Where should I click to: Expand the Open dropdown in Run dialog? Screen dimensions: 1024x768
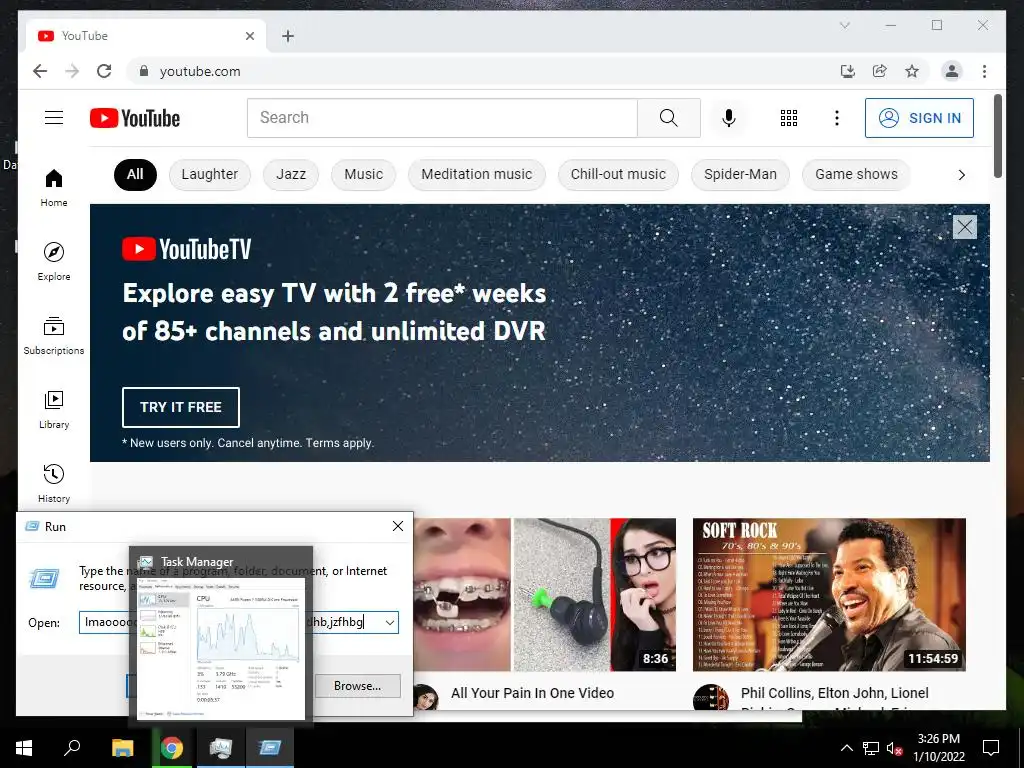point(390,622)
